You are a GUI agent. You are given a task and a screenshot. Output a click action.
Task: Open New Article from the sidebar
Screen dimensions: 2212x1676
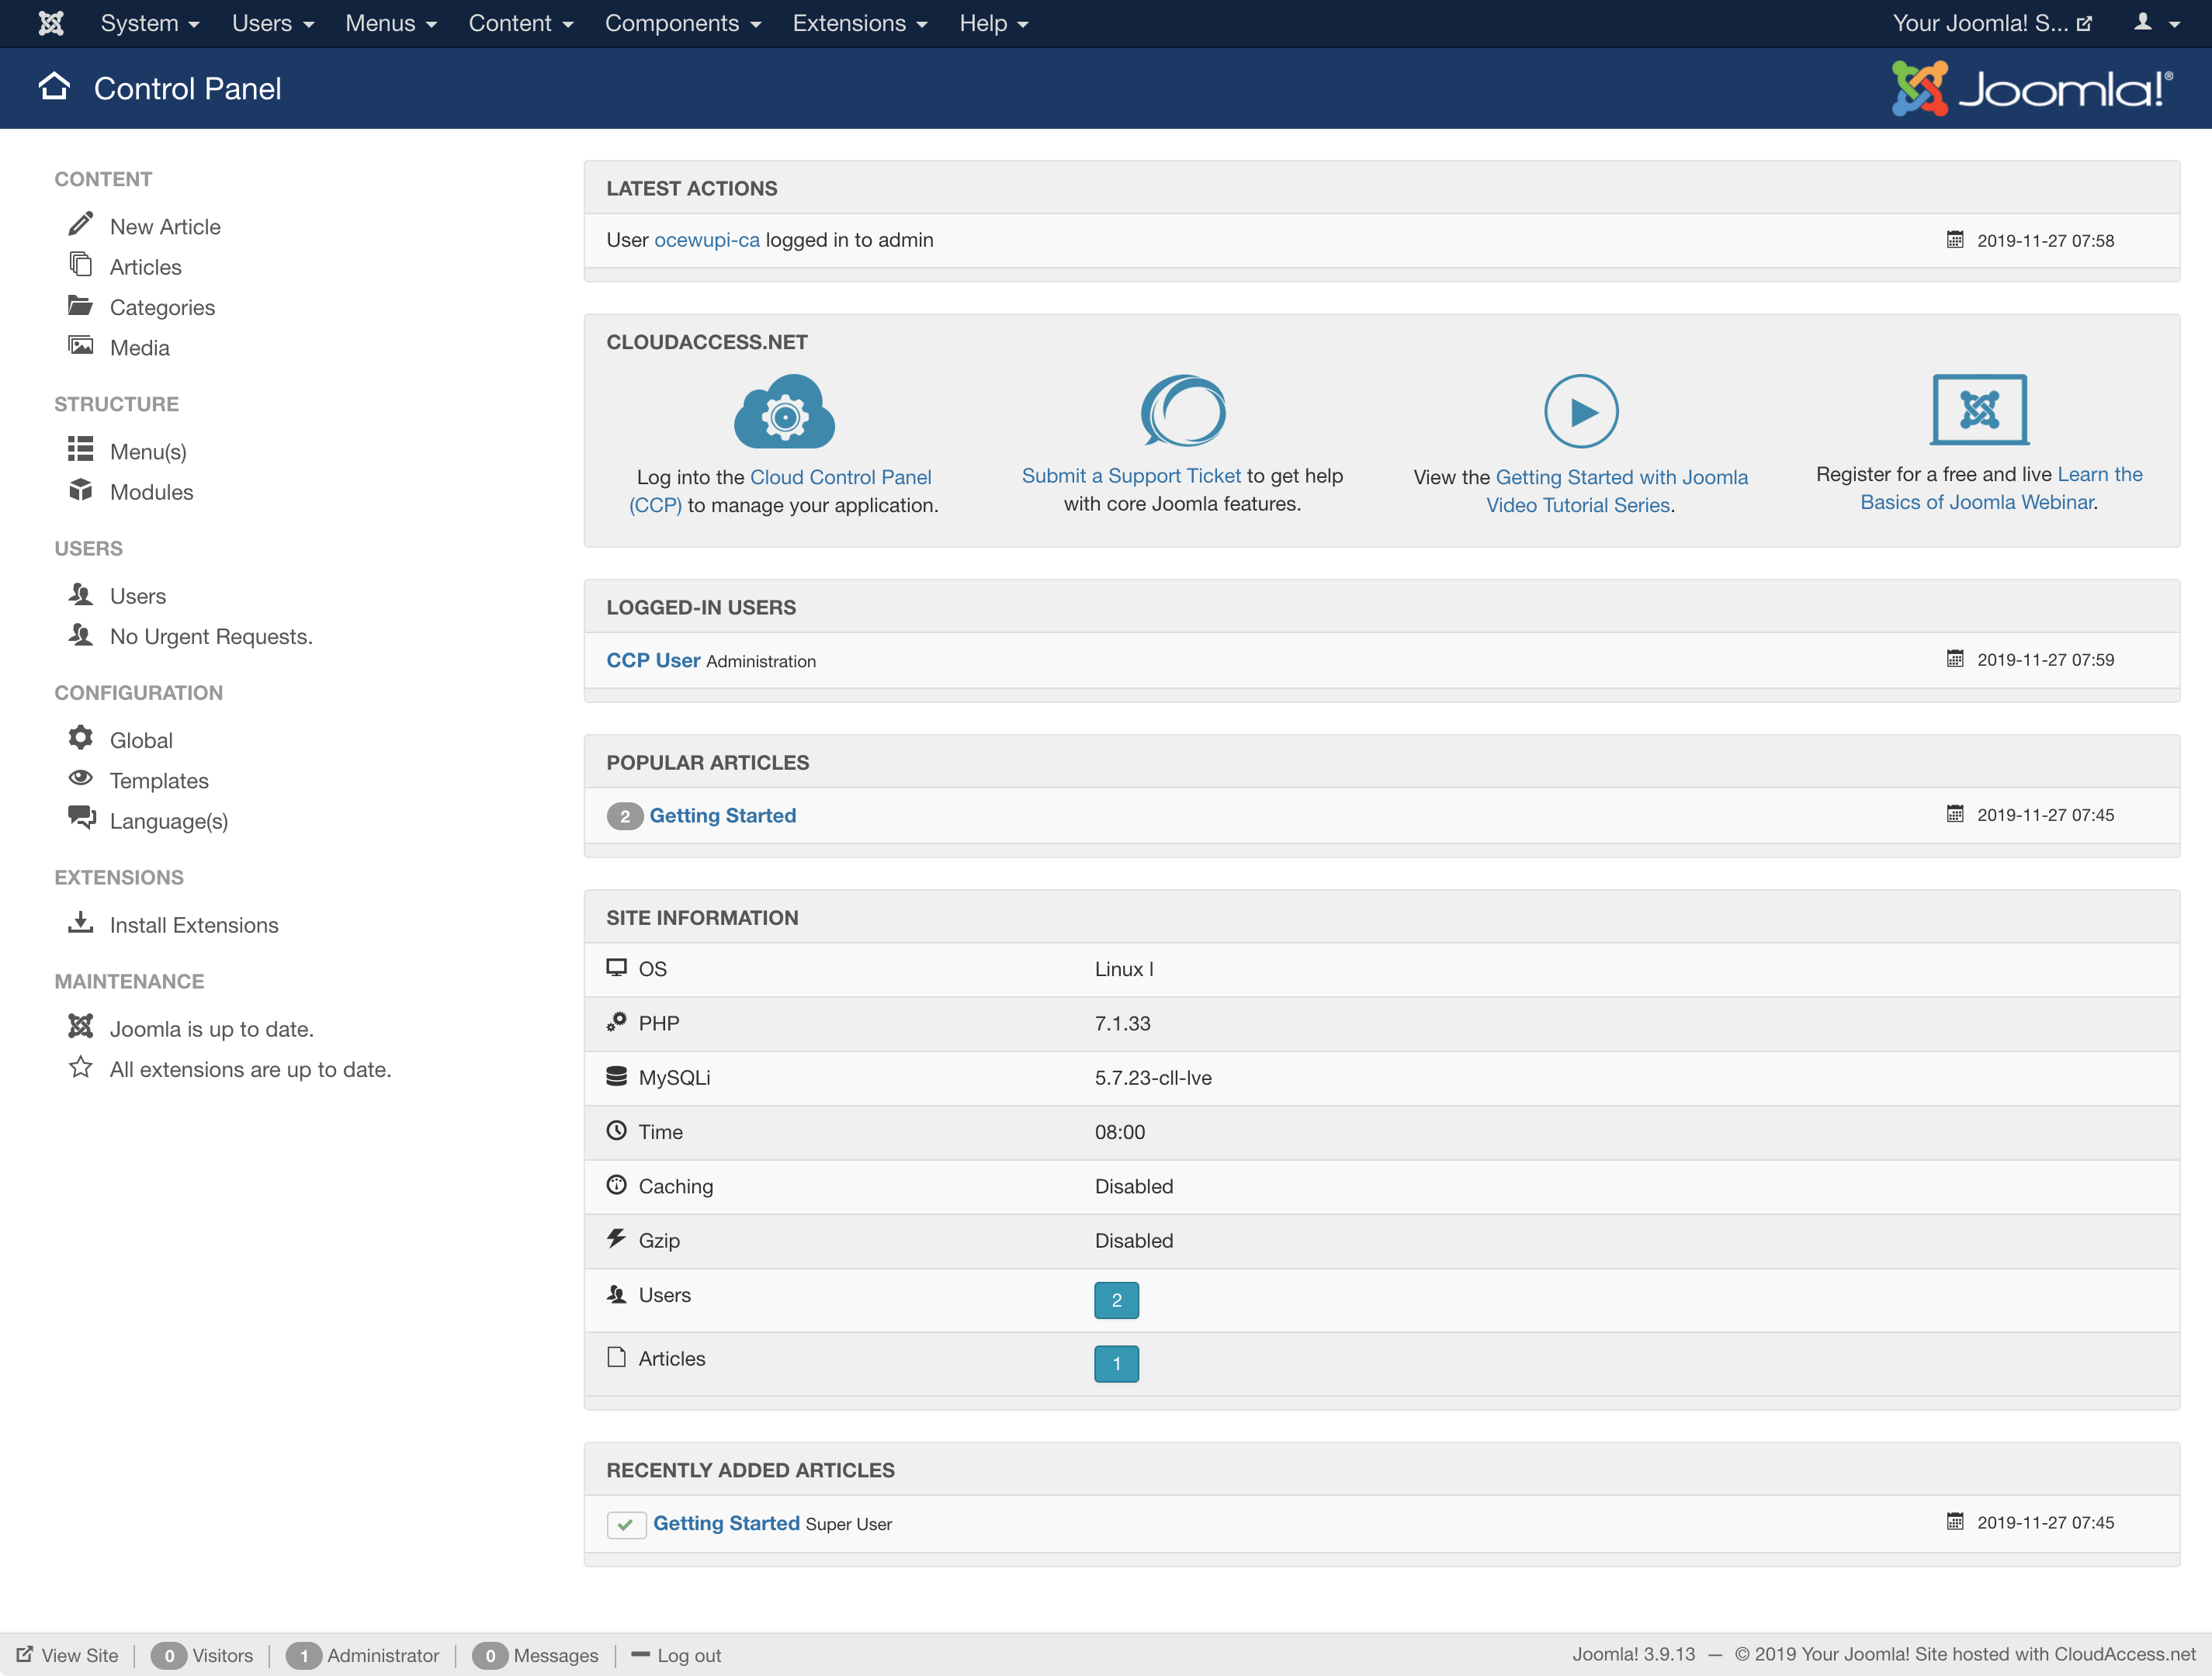coord(165,227)
